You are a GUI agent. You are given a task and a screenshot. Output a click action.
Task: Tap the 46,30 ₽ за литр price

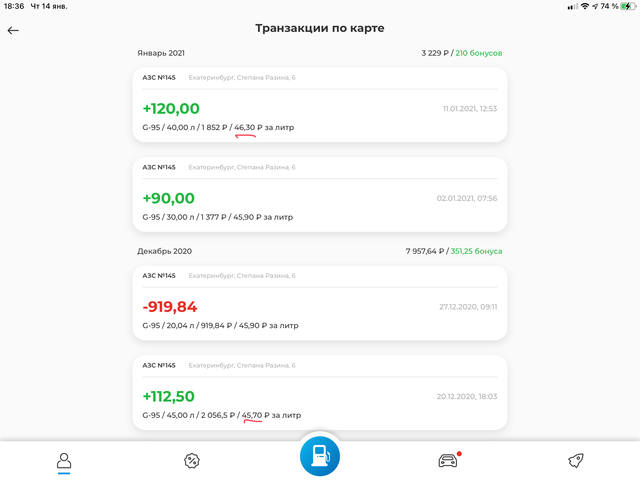264,127
